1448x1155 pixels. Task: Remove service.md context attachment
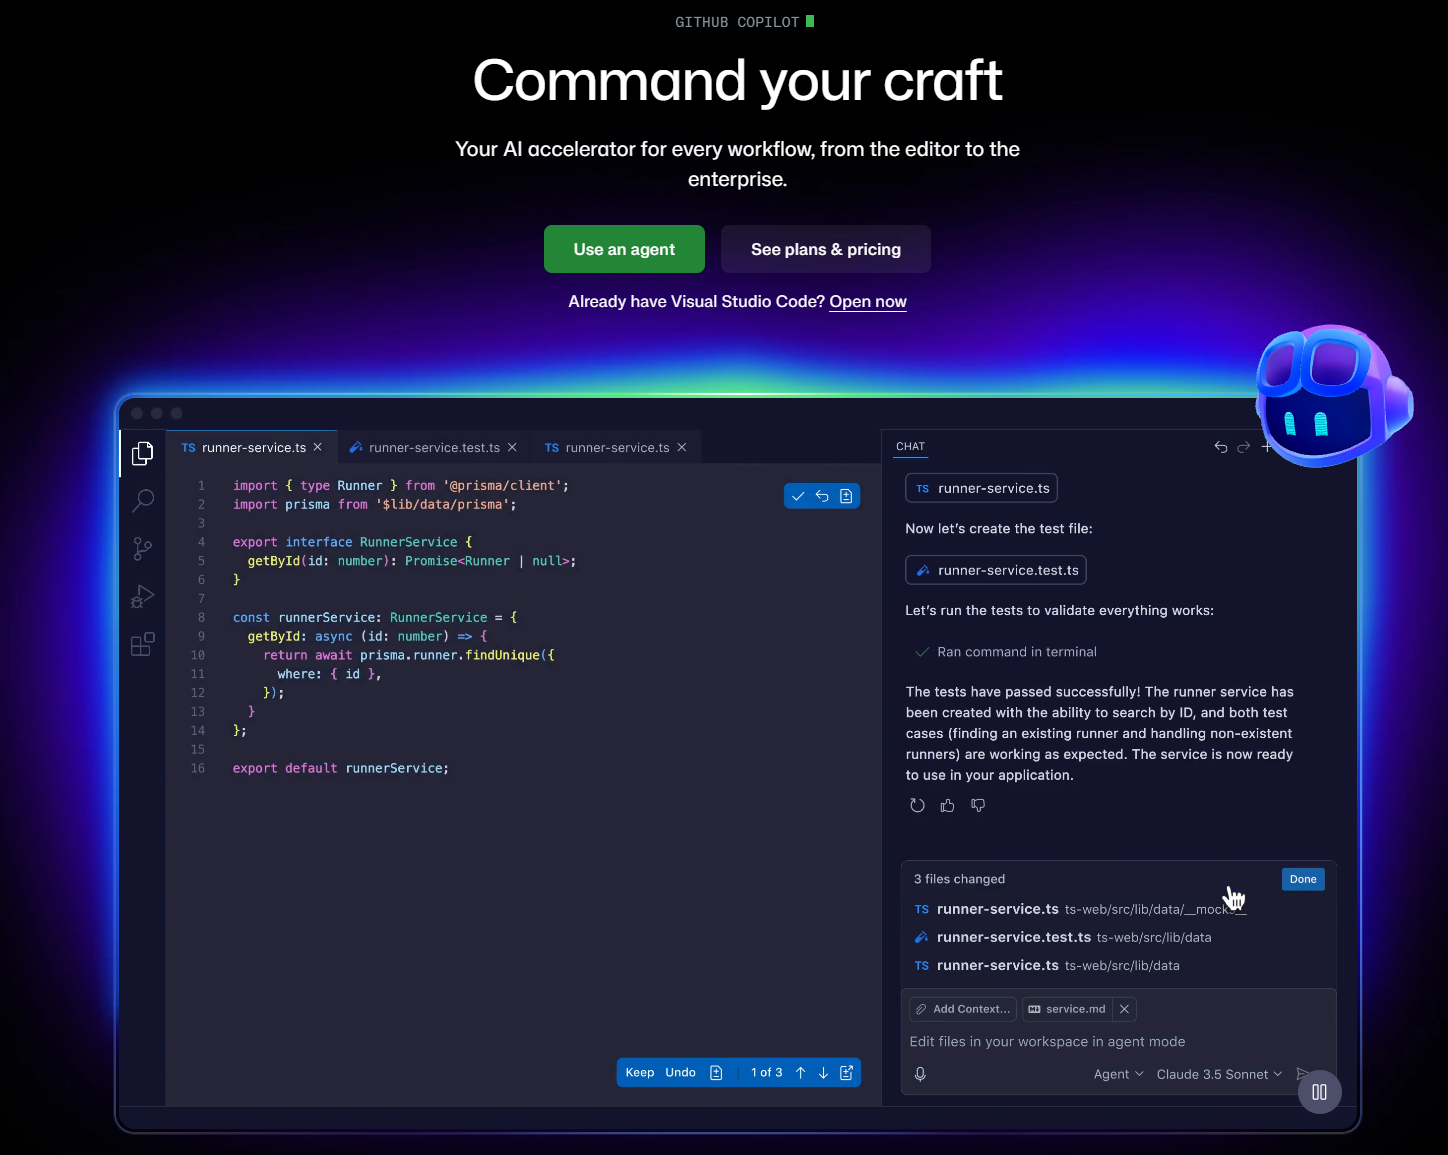point(1124,1009)
